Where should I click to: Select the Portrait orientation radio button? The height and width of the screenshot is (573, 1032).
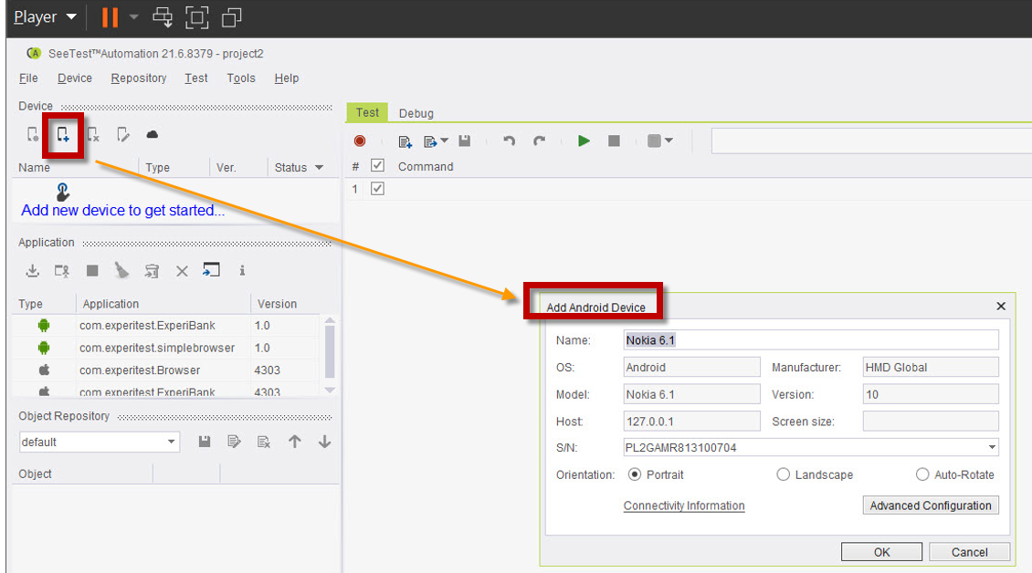click(x=634, y=474)
